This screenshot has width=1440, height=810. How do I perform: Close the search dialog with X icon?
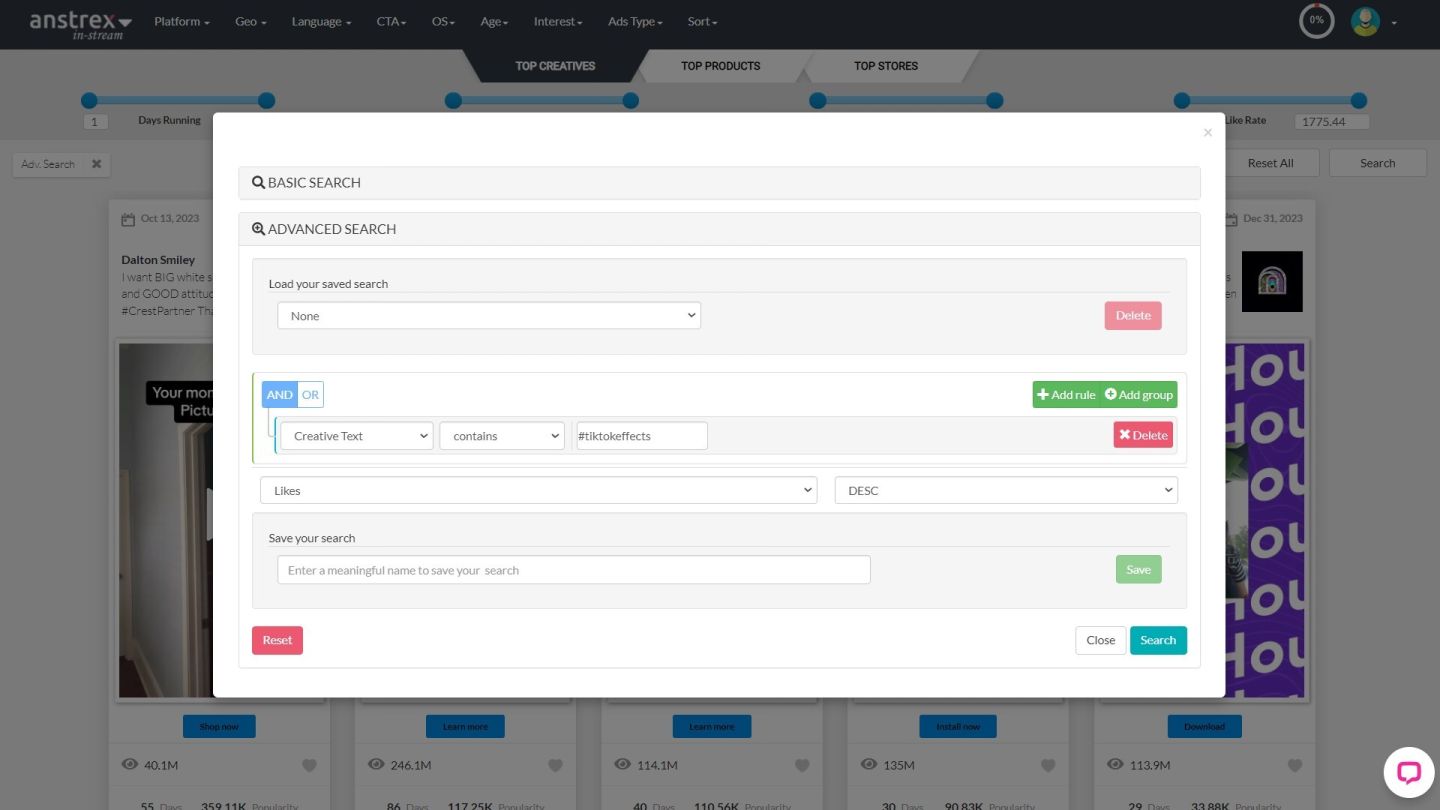click(x=1207, y=133)
